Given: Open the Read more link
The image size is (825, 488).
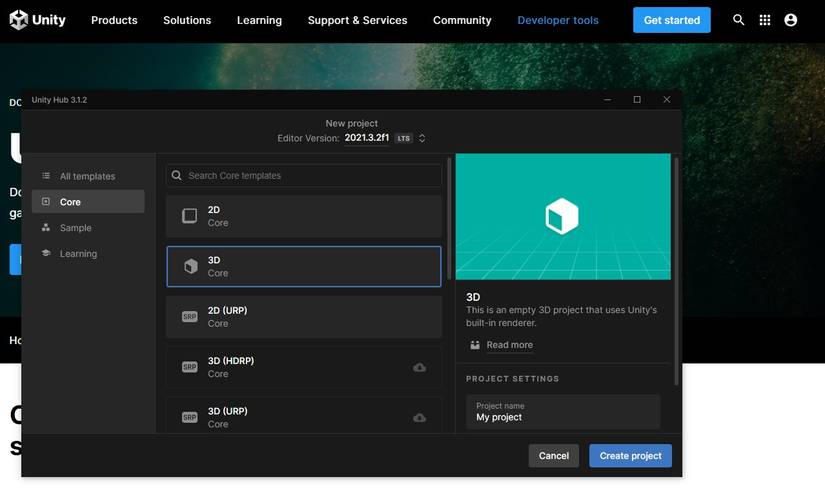Looking at the screenshot, I should [509, 345].
